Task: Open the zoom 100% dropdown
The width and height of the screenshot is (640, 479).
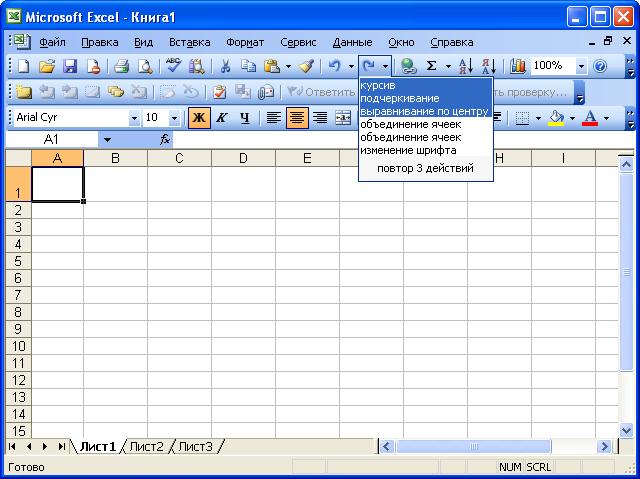Action: point(581,66)
